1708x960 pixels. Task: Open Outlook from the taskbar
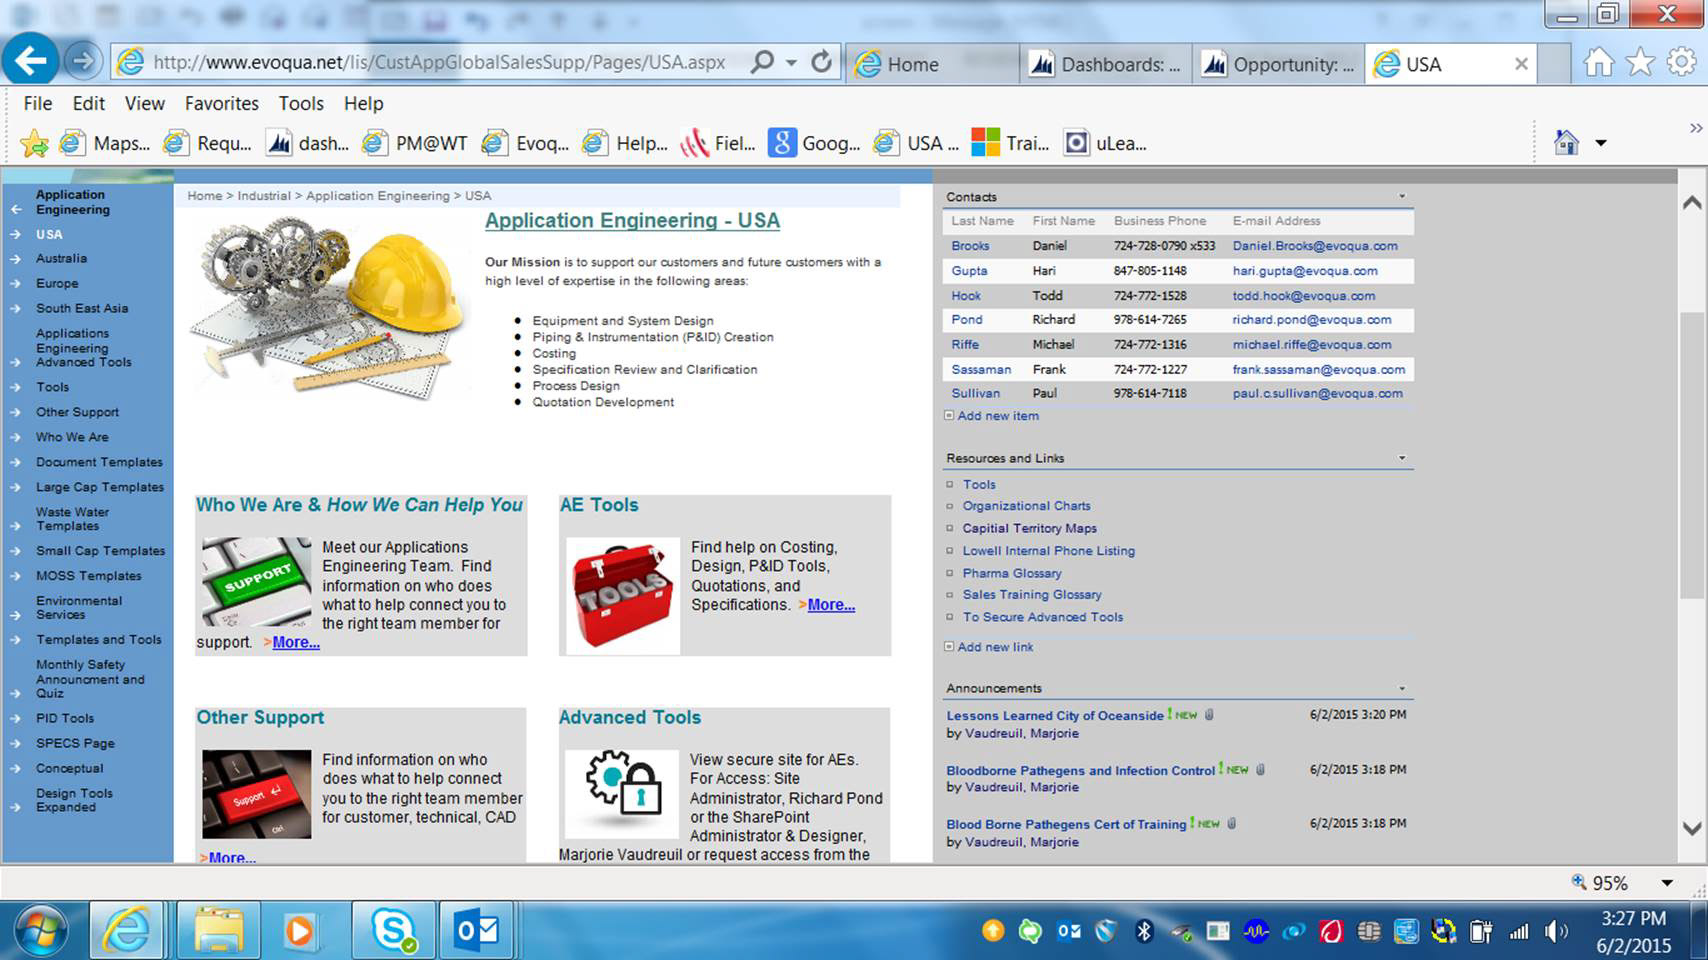point(476,931)
